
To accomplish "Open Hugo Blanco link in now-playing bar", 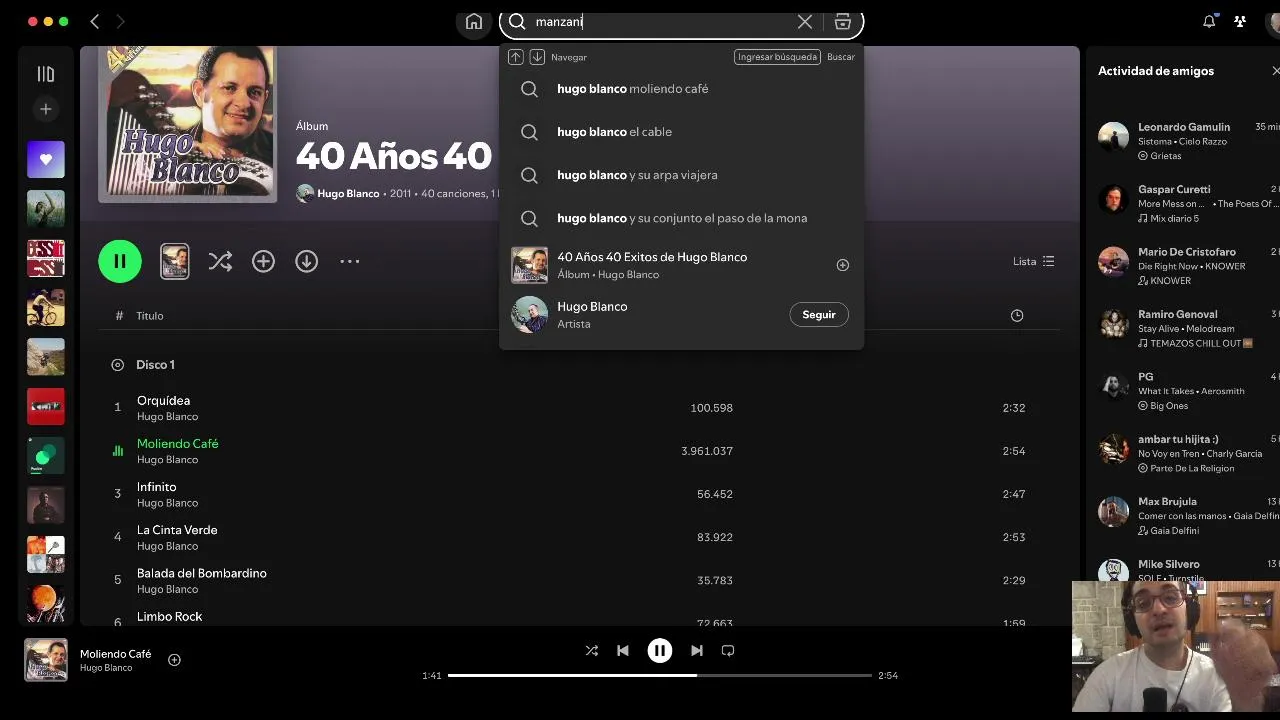I will (106, 668).
